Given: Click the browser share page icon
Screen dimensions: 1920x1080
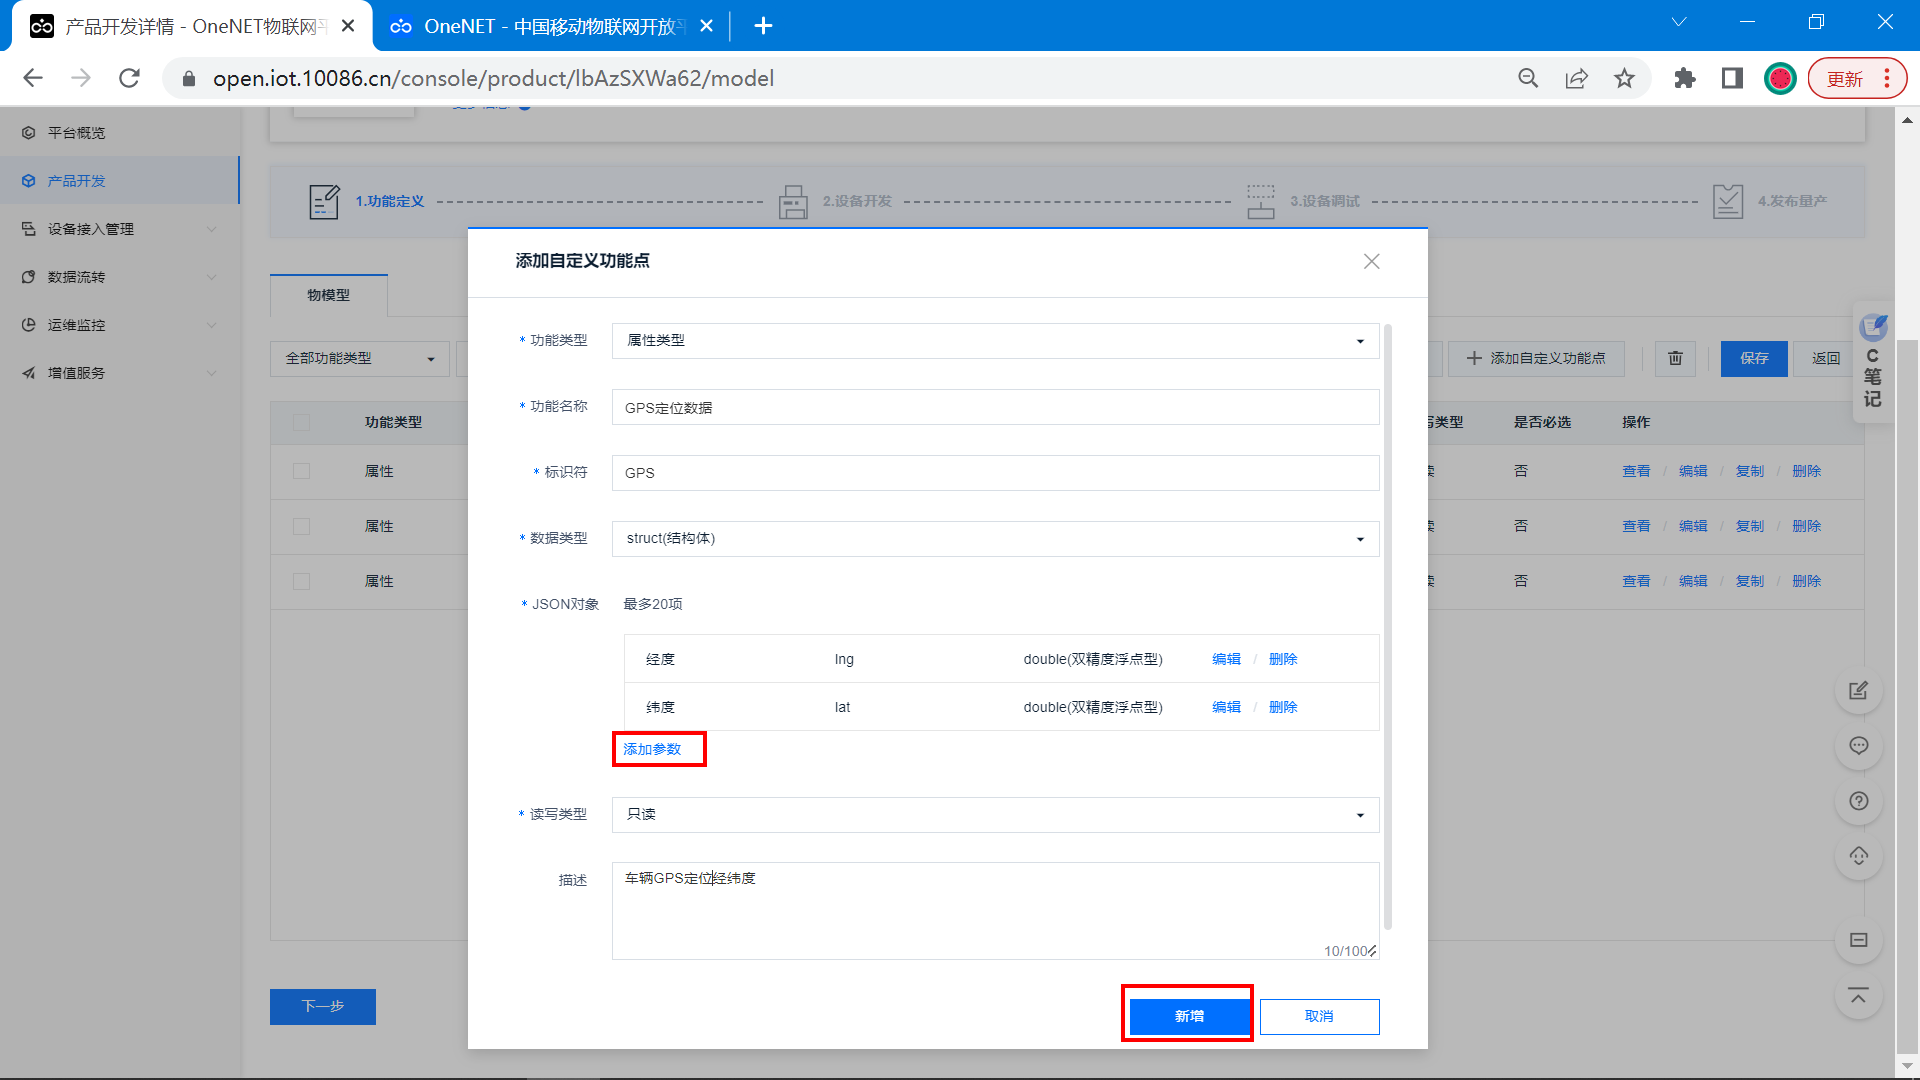Looking at the screenshot, I should pos(1576,78).
